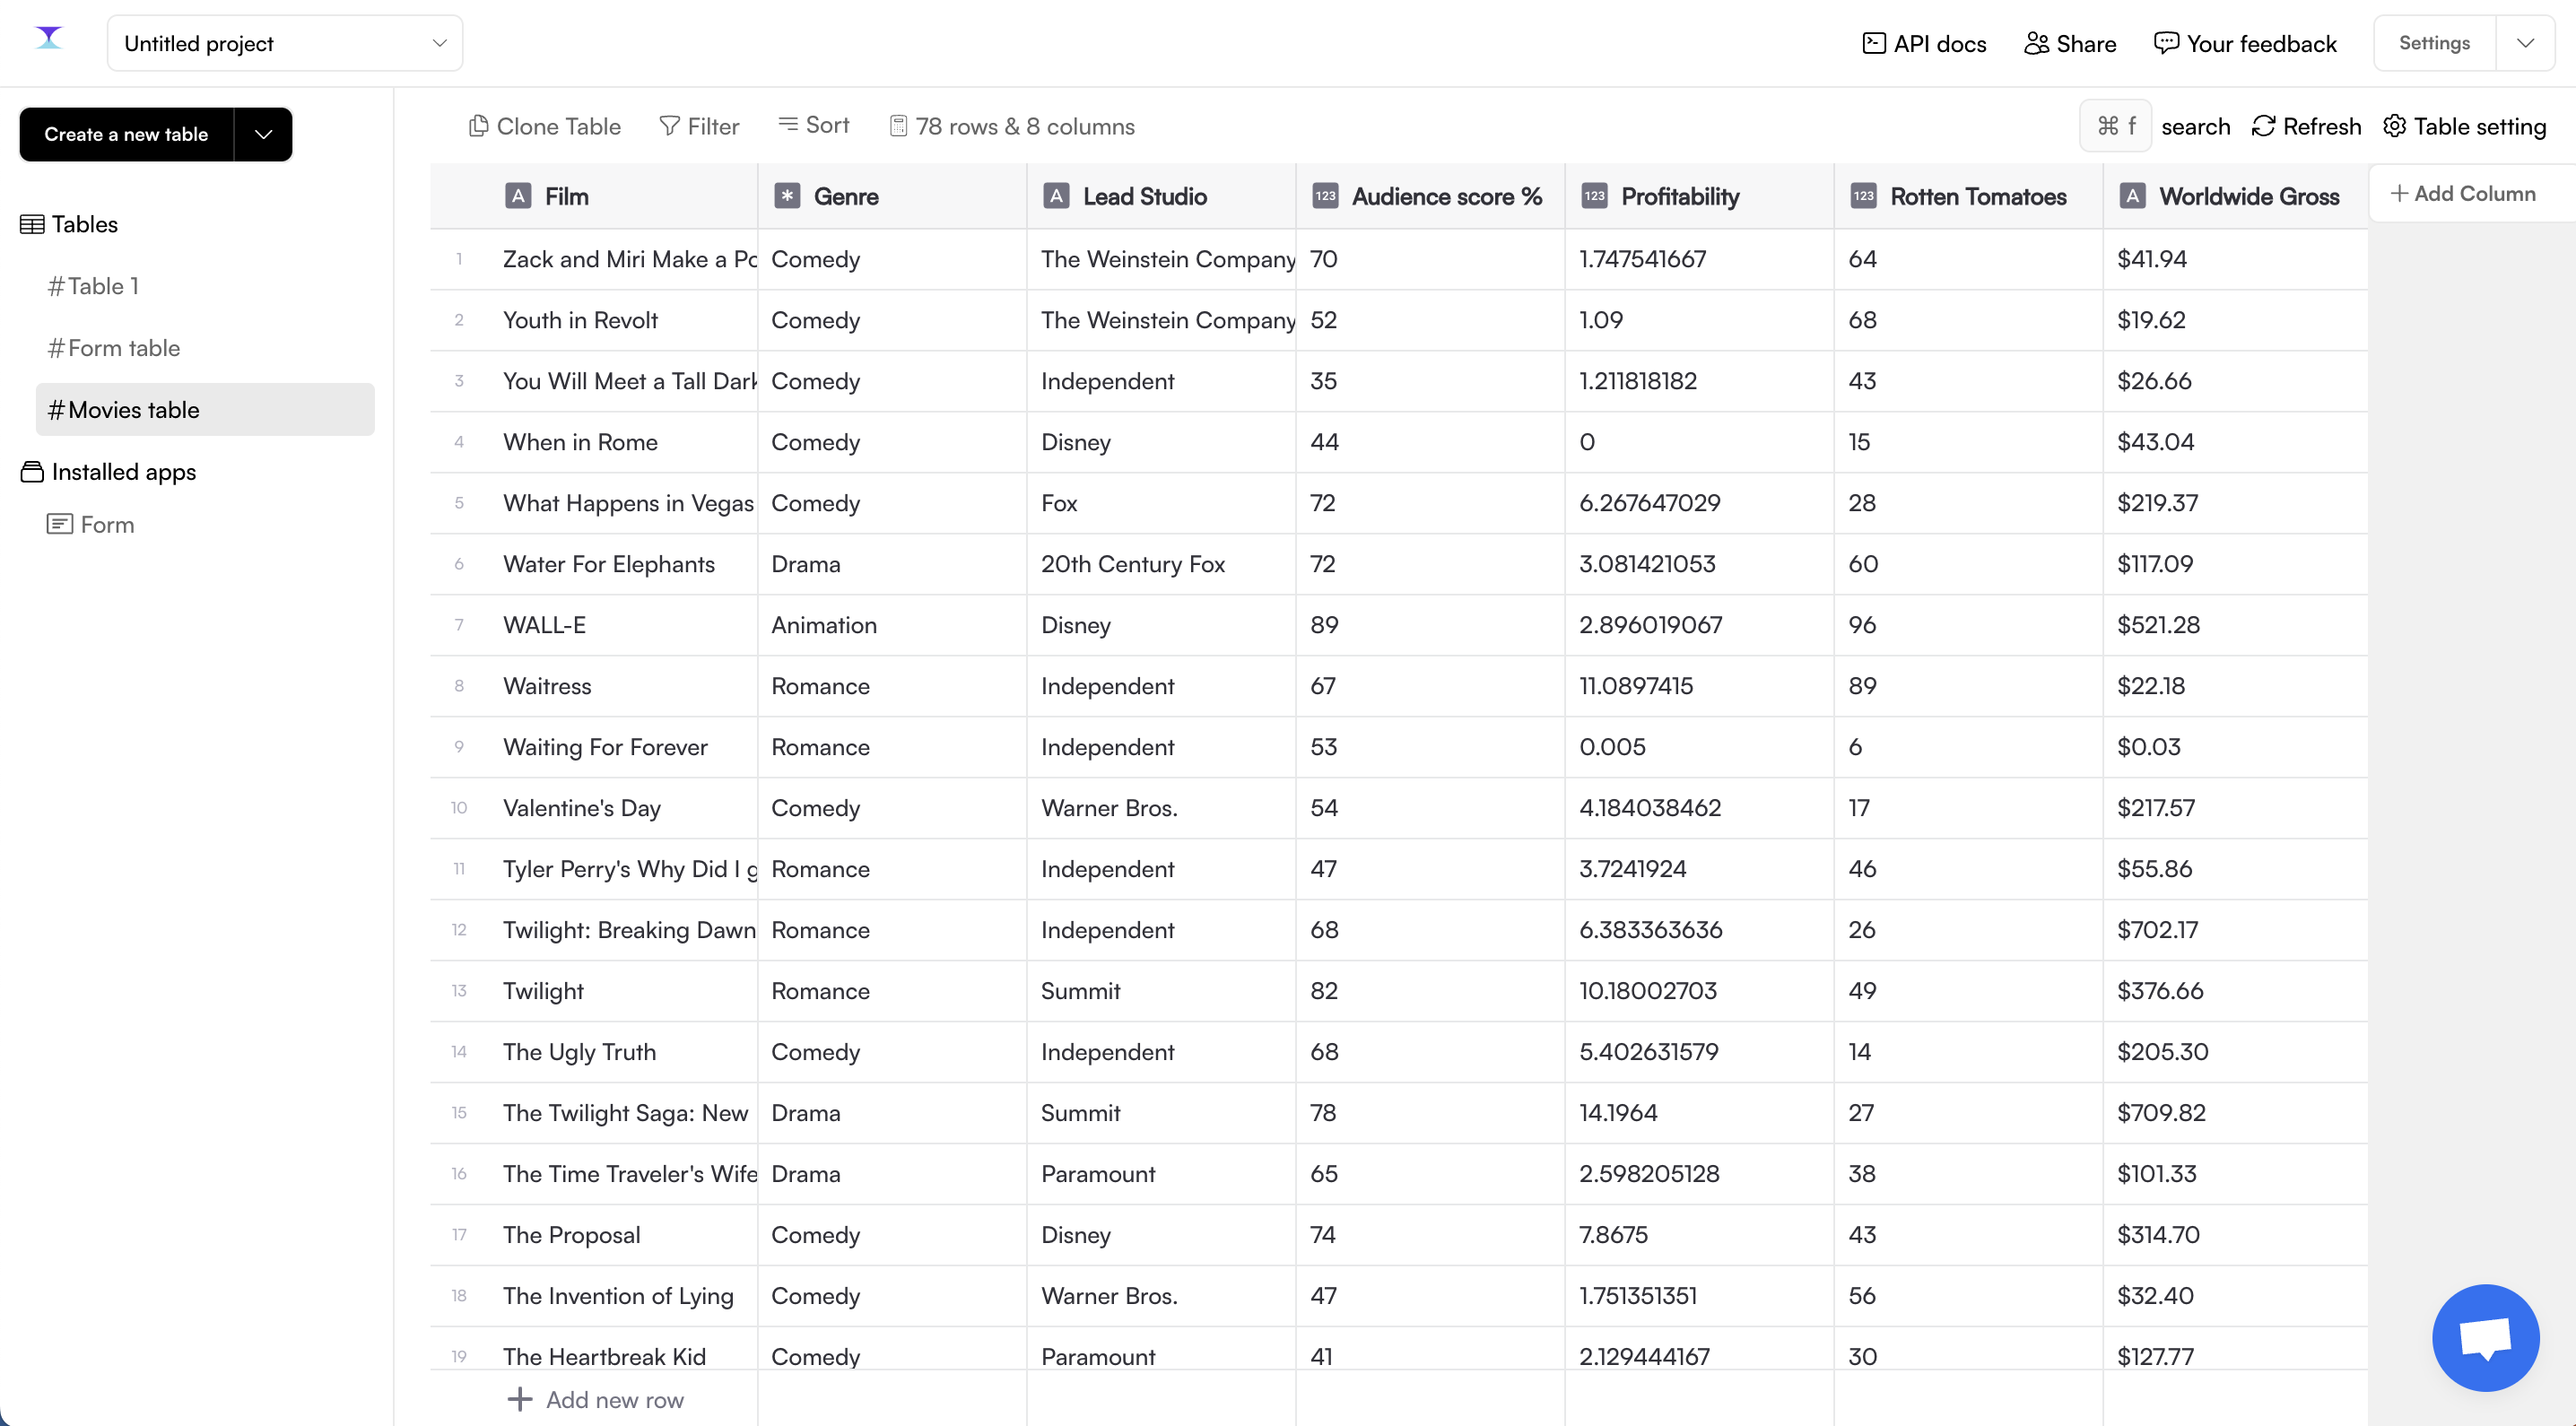Click the Installed apps icon
This screenshot has height=1426, width=2576.
(32, 472)
